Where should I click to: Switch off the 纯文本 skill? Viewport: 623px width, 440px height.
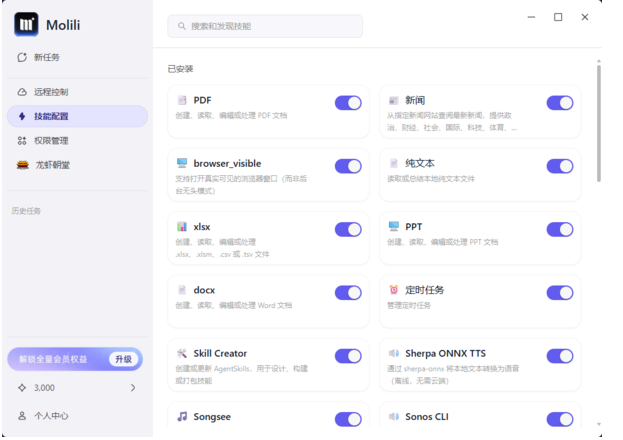tap(560, 166)
